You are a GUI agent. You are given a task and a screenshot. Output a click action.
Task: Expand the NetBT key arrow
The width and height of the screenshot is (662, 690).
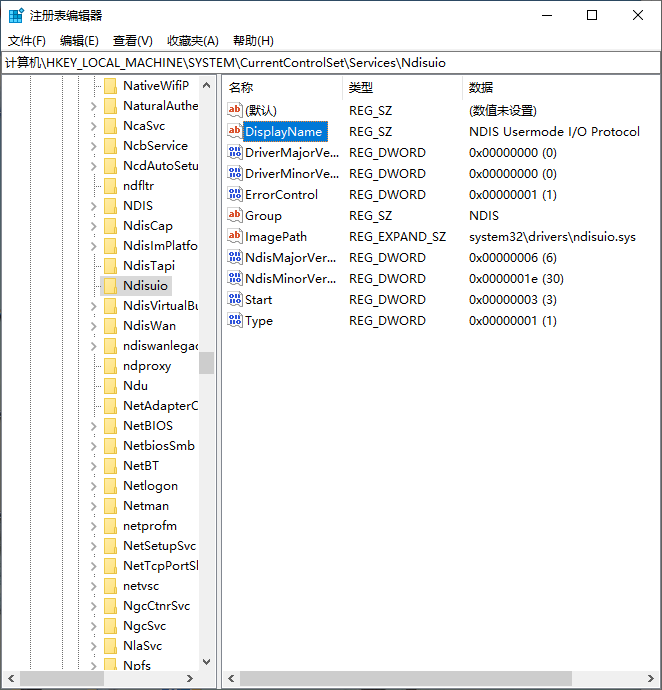95,466
